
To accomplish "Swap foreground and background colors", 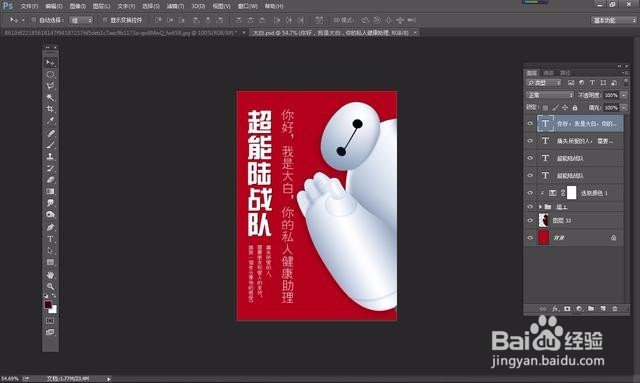I will (54, 296).
